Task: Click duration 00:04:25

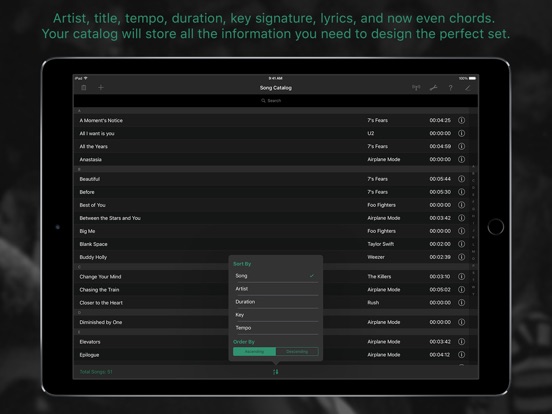Action: click(x=440, y=120)
